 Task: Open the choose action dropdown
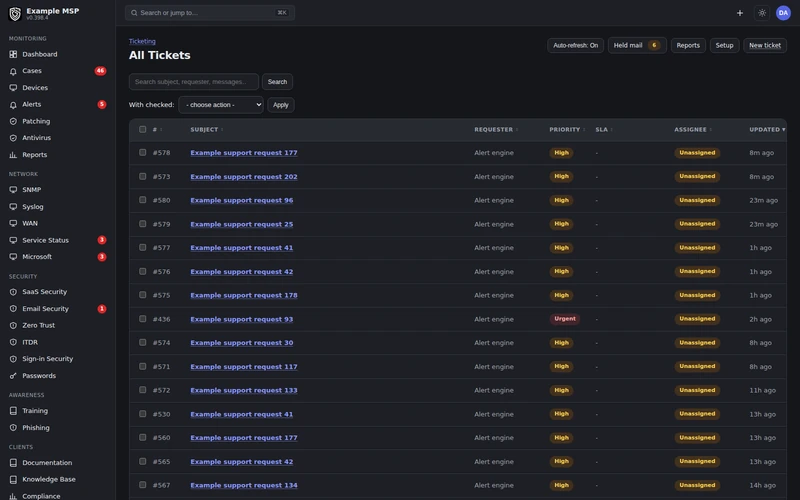coord(221,105)
